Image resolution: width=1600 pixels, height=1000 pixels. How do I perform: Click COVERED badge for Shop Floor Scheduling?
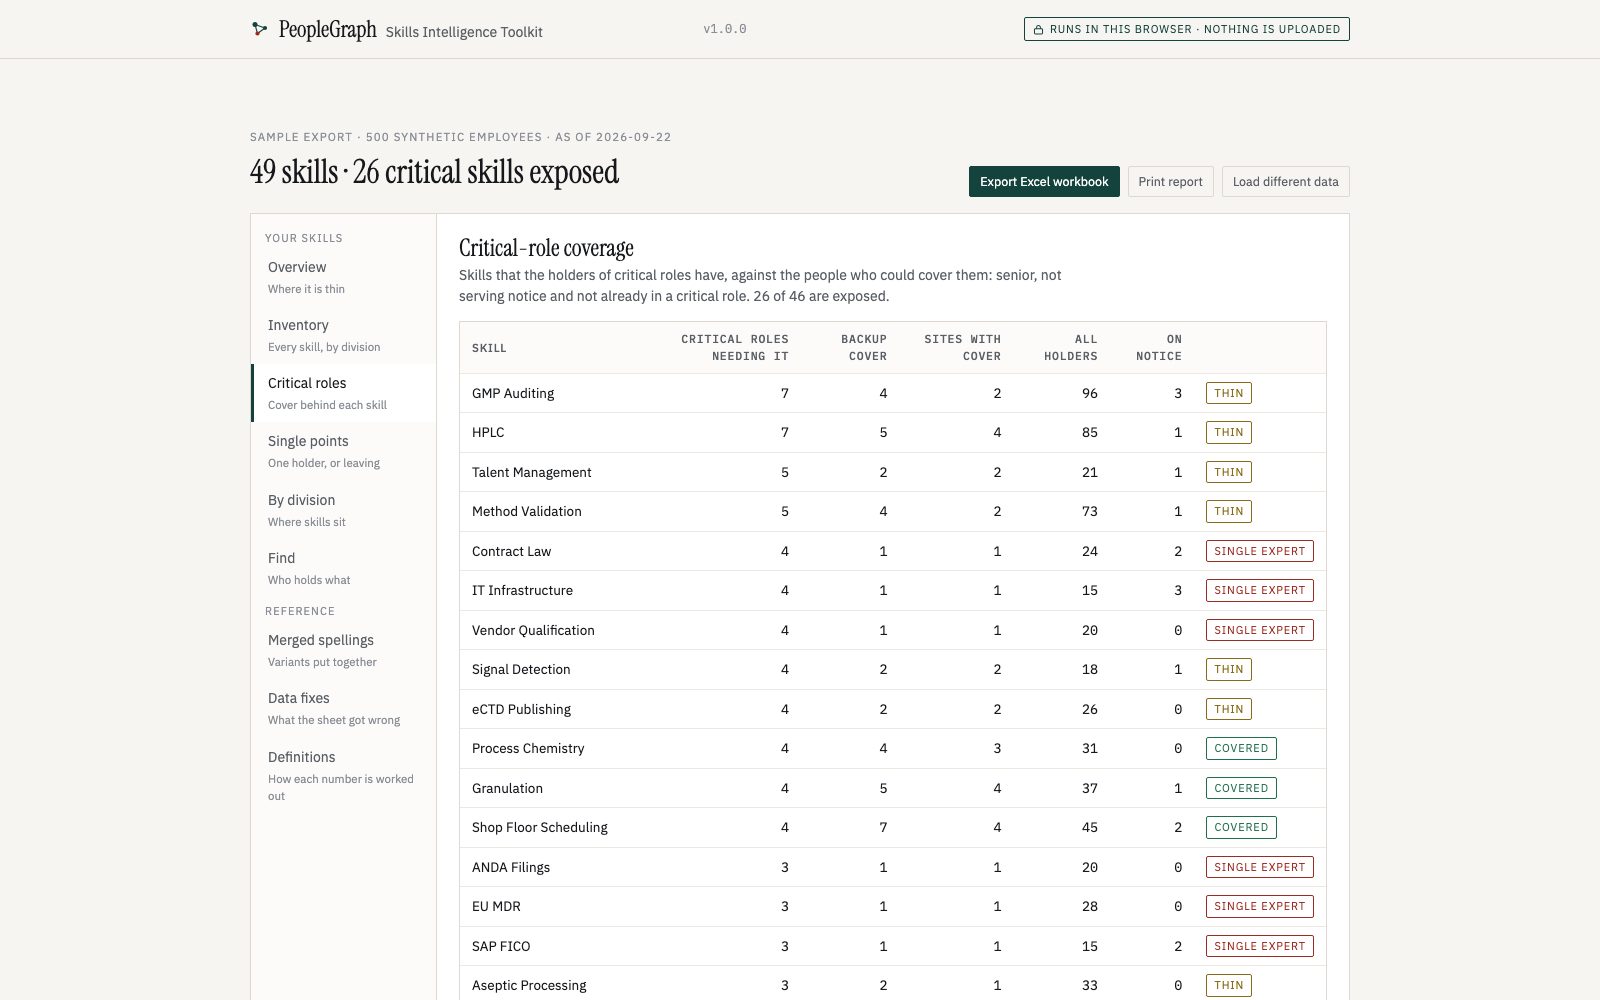pos(1241,827)
